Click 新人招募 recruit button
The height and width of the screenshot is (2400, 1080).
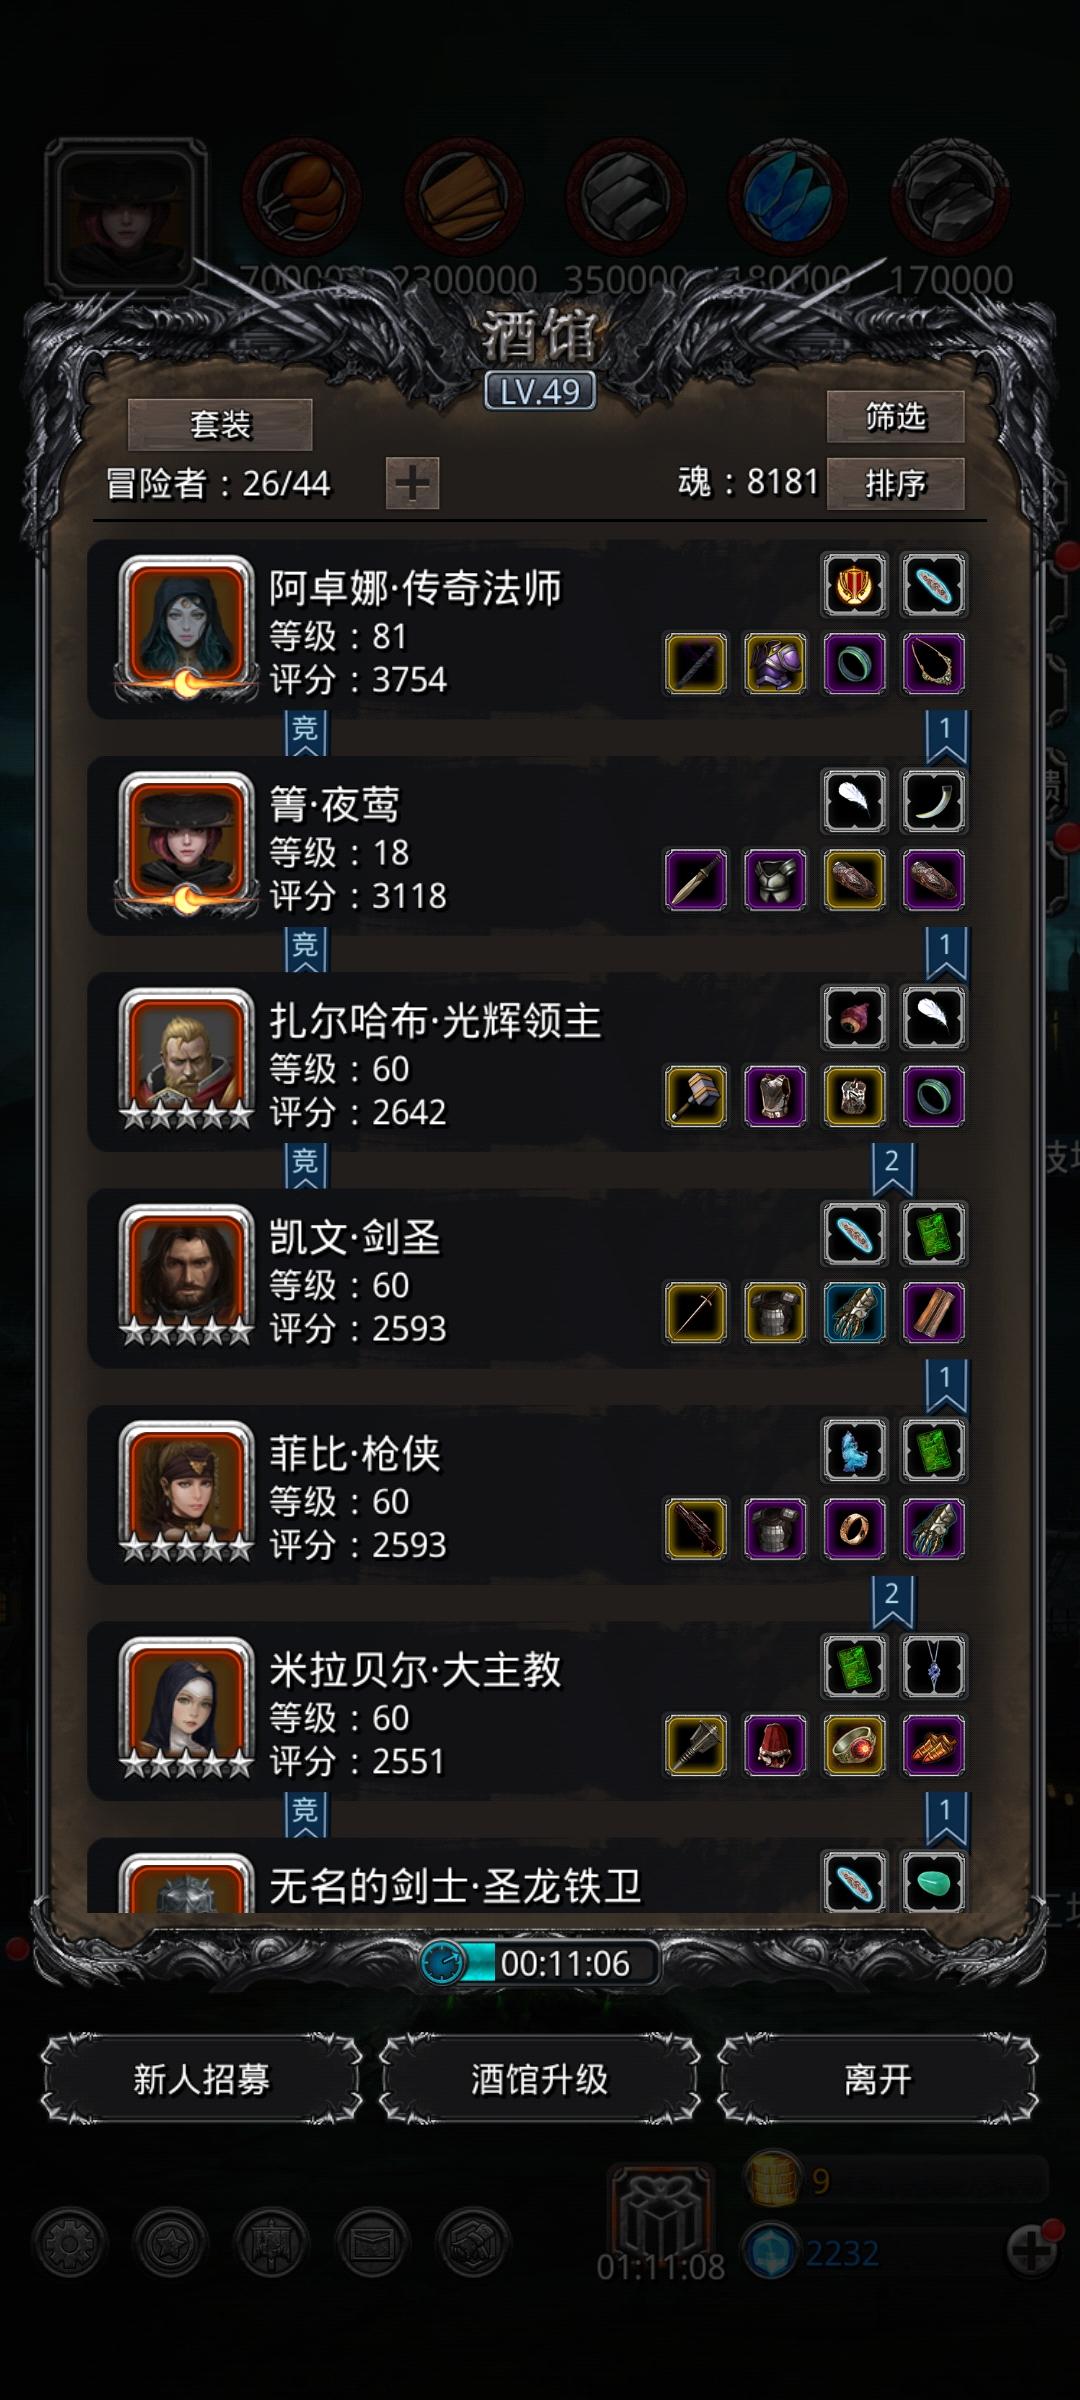201,2079
